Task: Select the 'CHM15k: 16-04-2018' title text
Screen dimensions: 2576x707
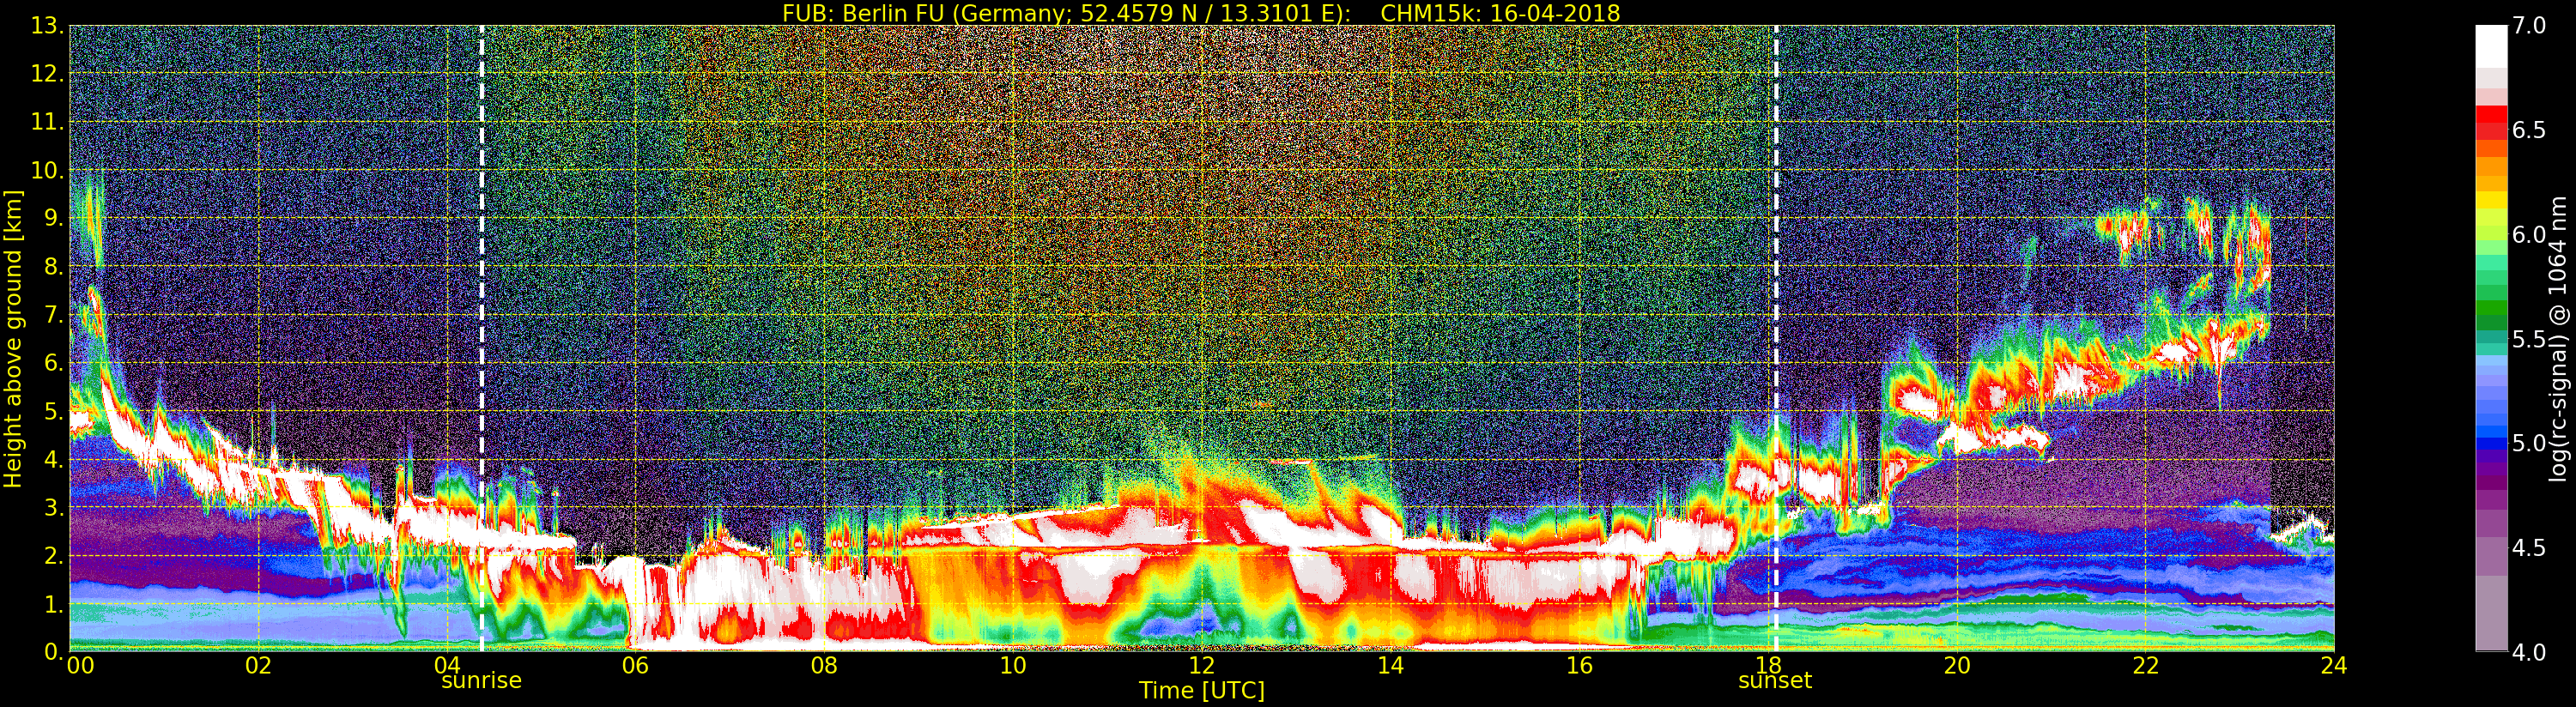Action: (x=1500, y=13)
